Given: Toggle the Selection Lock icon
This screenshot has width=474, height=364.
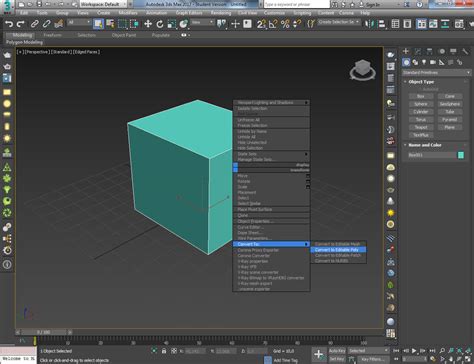Looking at the screenshot, I should pyautogui.click(x=164, y=351).
